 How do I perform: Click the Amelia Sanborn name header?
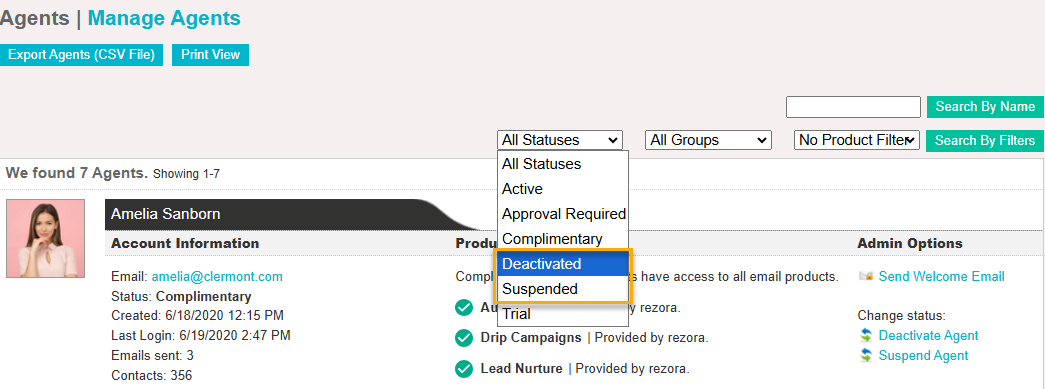[x=165, y=214]
